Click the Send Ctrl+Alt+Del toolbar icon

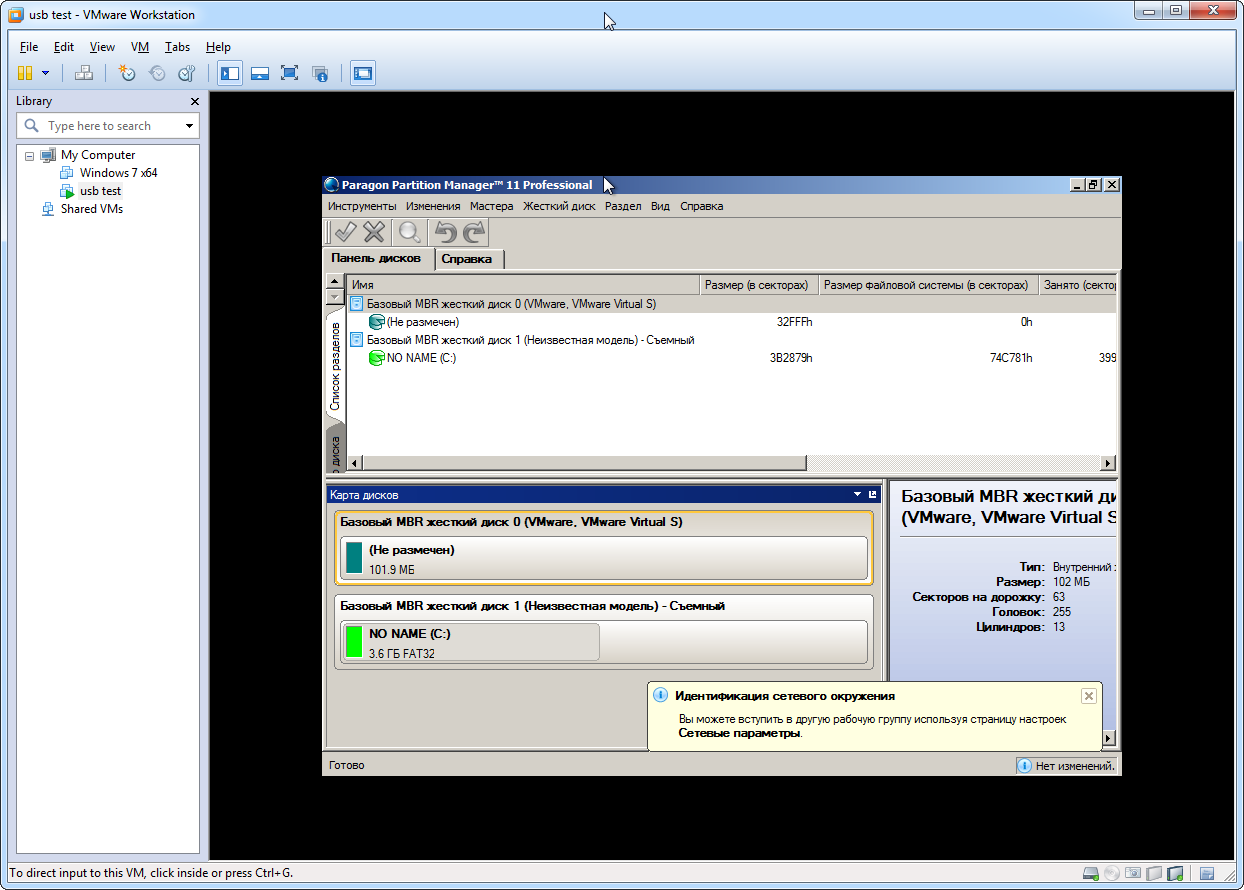click(x=84, y=73)
